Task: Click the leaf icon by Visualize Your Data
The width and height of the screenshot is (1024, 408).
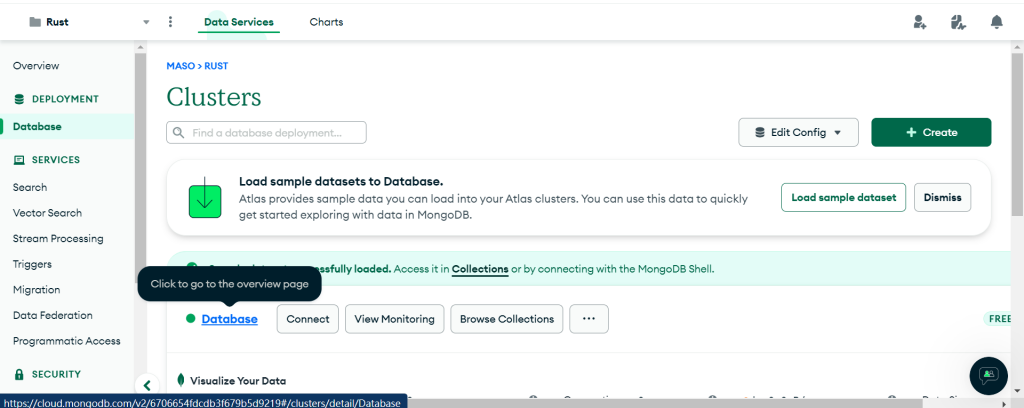Action: coord(181,381)
